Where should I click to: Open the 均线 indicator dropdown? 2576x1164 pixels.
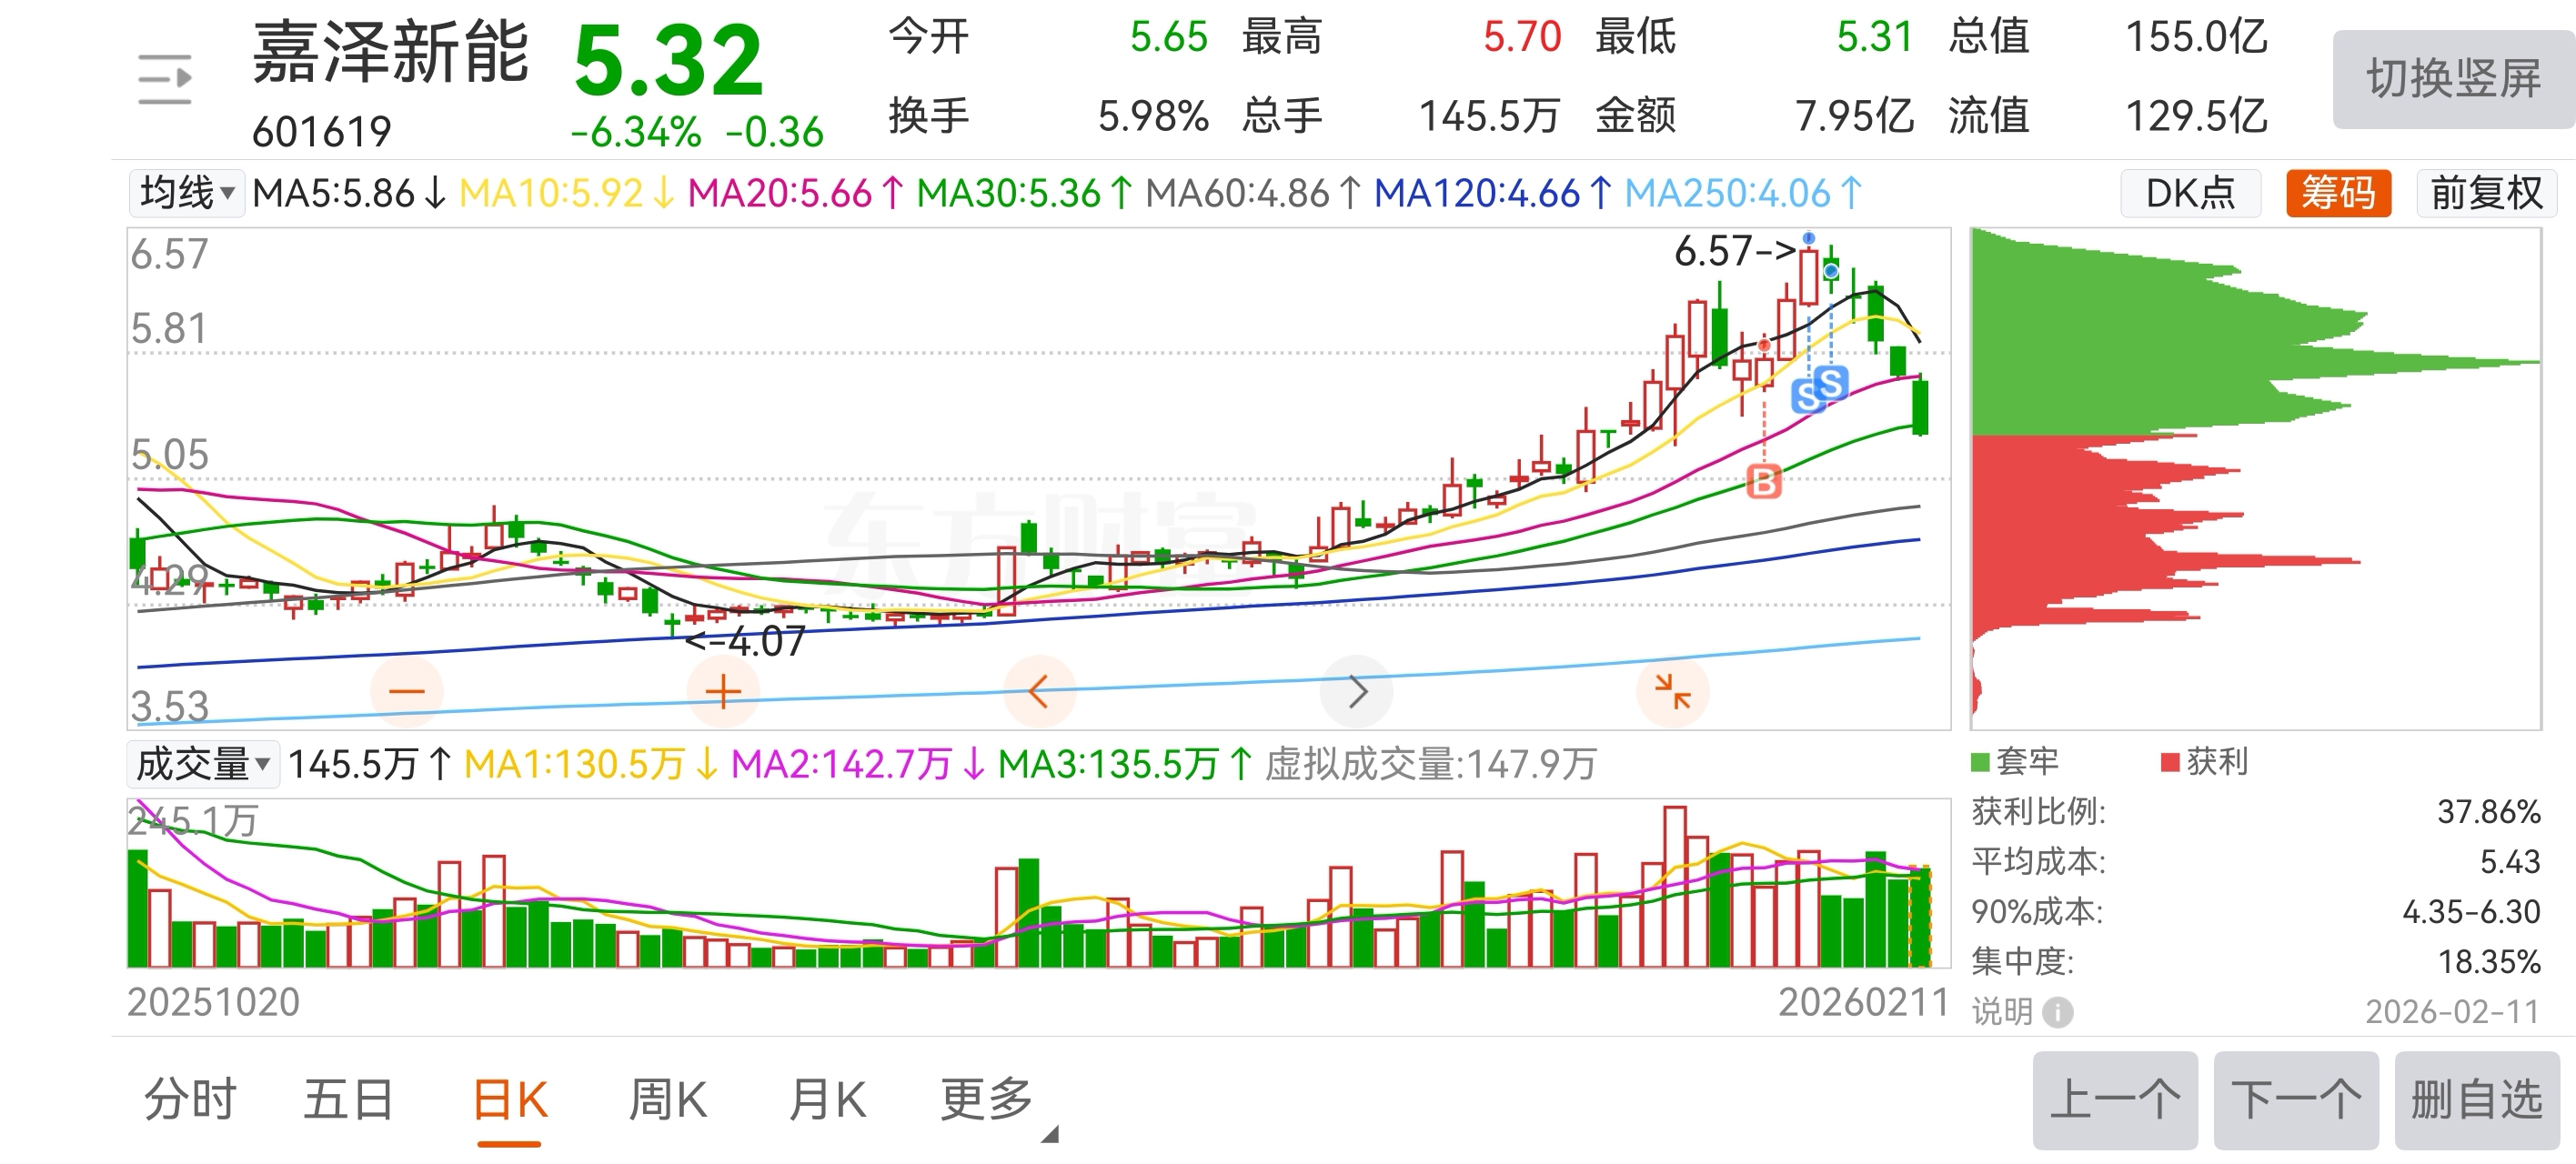187,193
